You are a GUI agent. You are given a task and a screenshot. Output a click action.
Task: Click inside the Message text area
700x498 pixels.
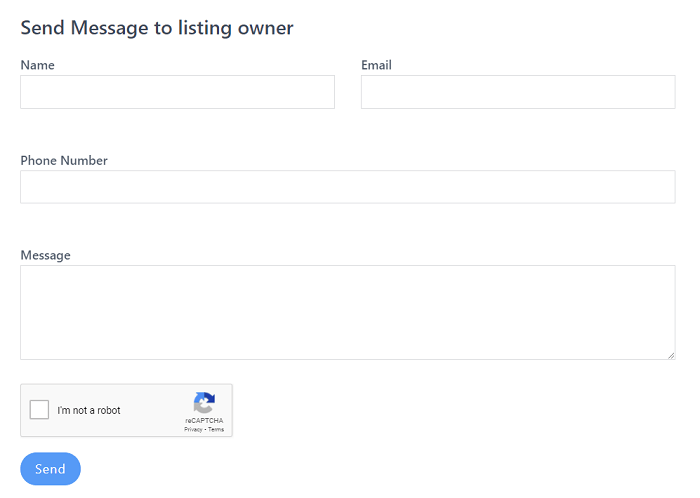(x=348, y=312)
